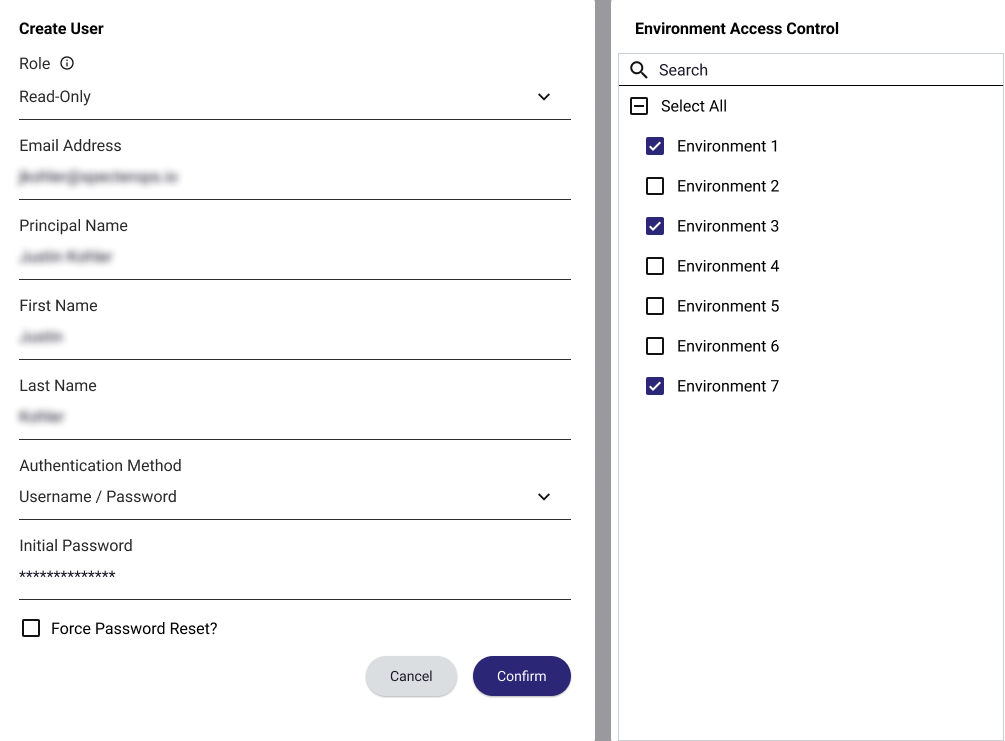Click into the Email Address field
The height and width of the screenshot is (741, 1005).
coord(294,177)
